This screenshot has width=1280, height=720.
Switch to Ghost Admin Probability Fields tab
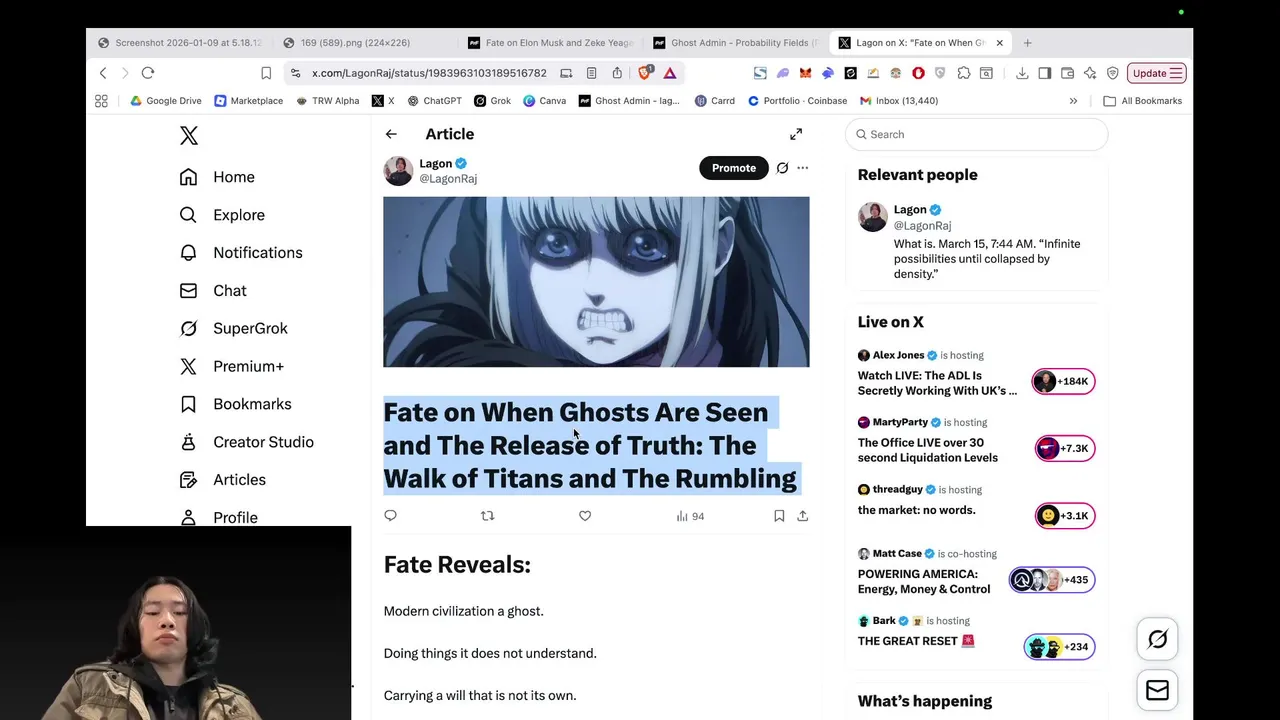734,43
